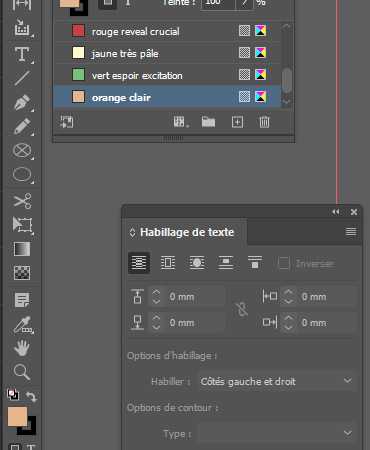This screenshot has height=450, width=370.
Task: Select the Pencil tool
Action: (x=22, y=126)
